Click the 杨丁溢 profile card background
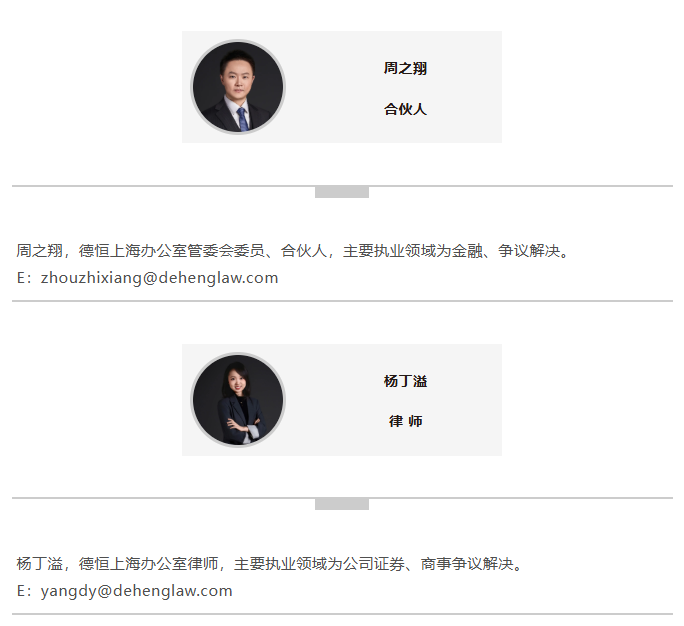Viewport: 684px width, 626px height. [342, 400]
